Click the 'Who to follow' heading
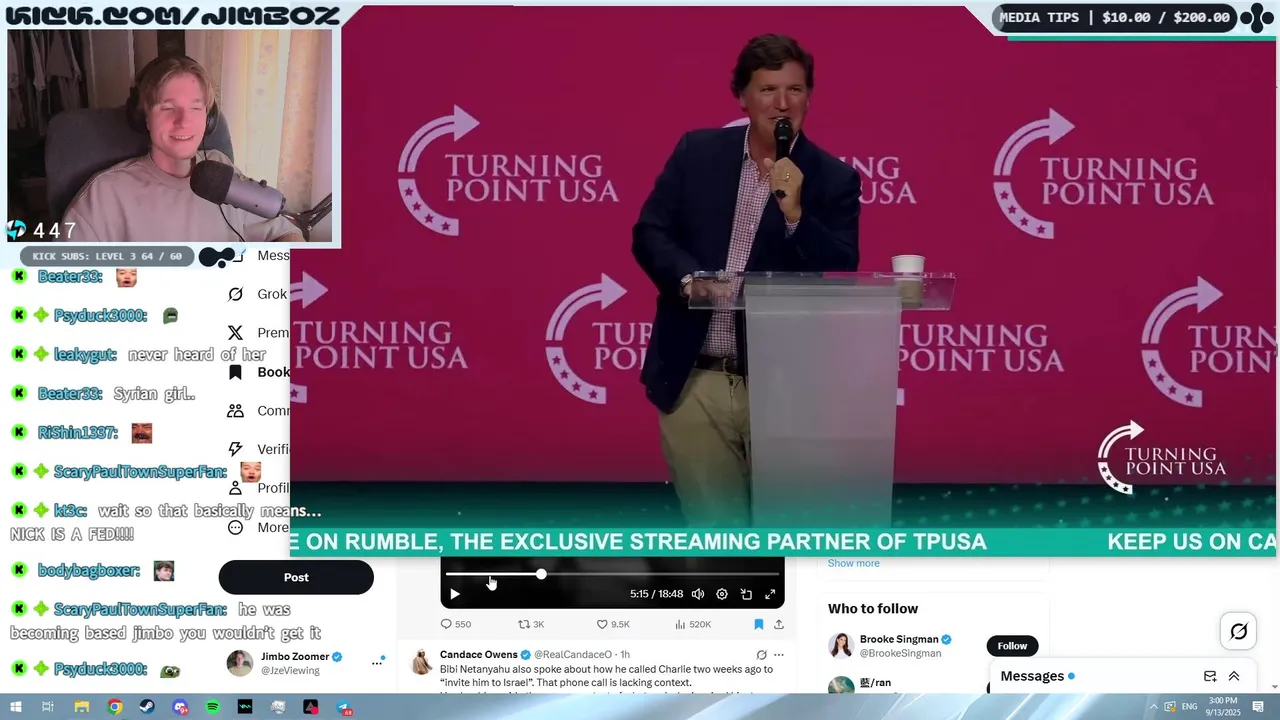This screenshot has width=1280, height=720. [873, 608]
